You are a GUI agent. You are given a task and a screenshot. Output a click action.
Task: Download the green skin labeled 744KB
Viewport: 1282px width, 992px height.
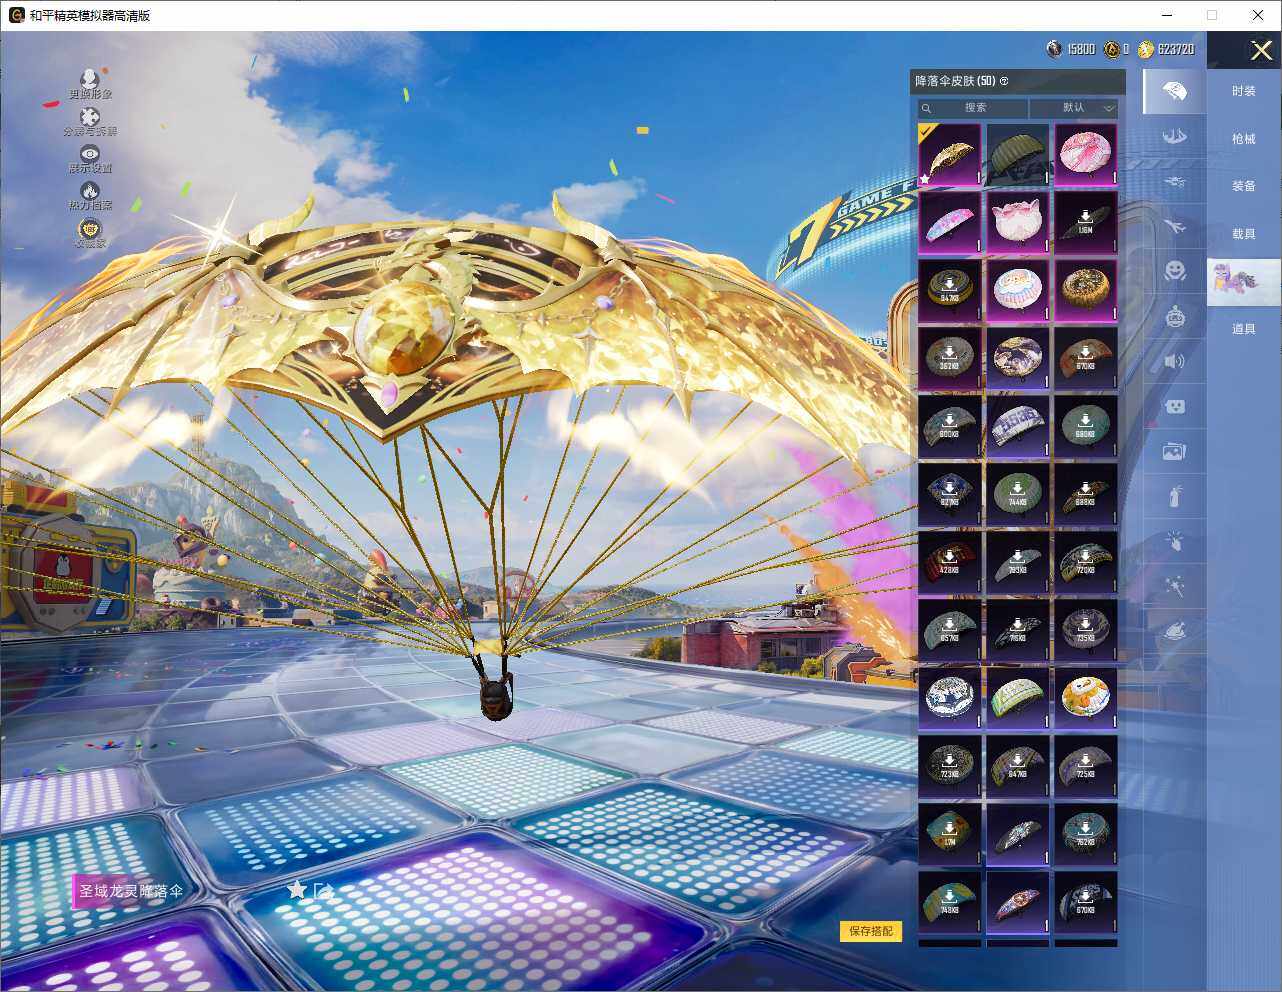coord(1018,495)
